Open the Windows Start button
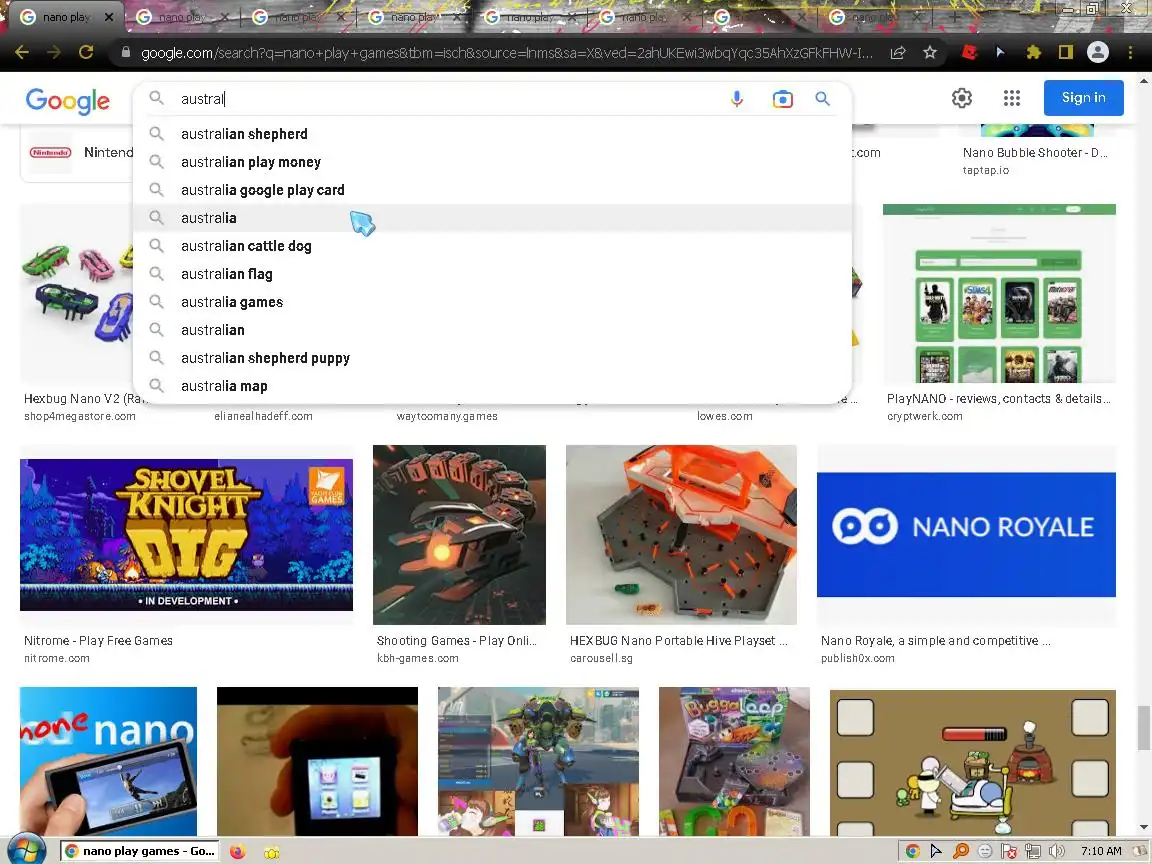 (x=25, y=850)
